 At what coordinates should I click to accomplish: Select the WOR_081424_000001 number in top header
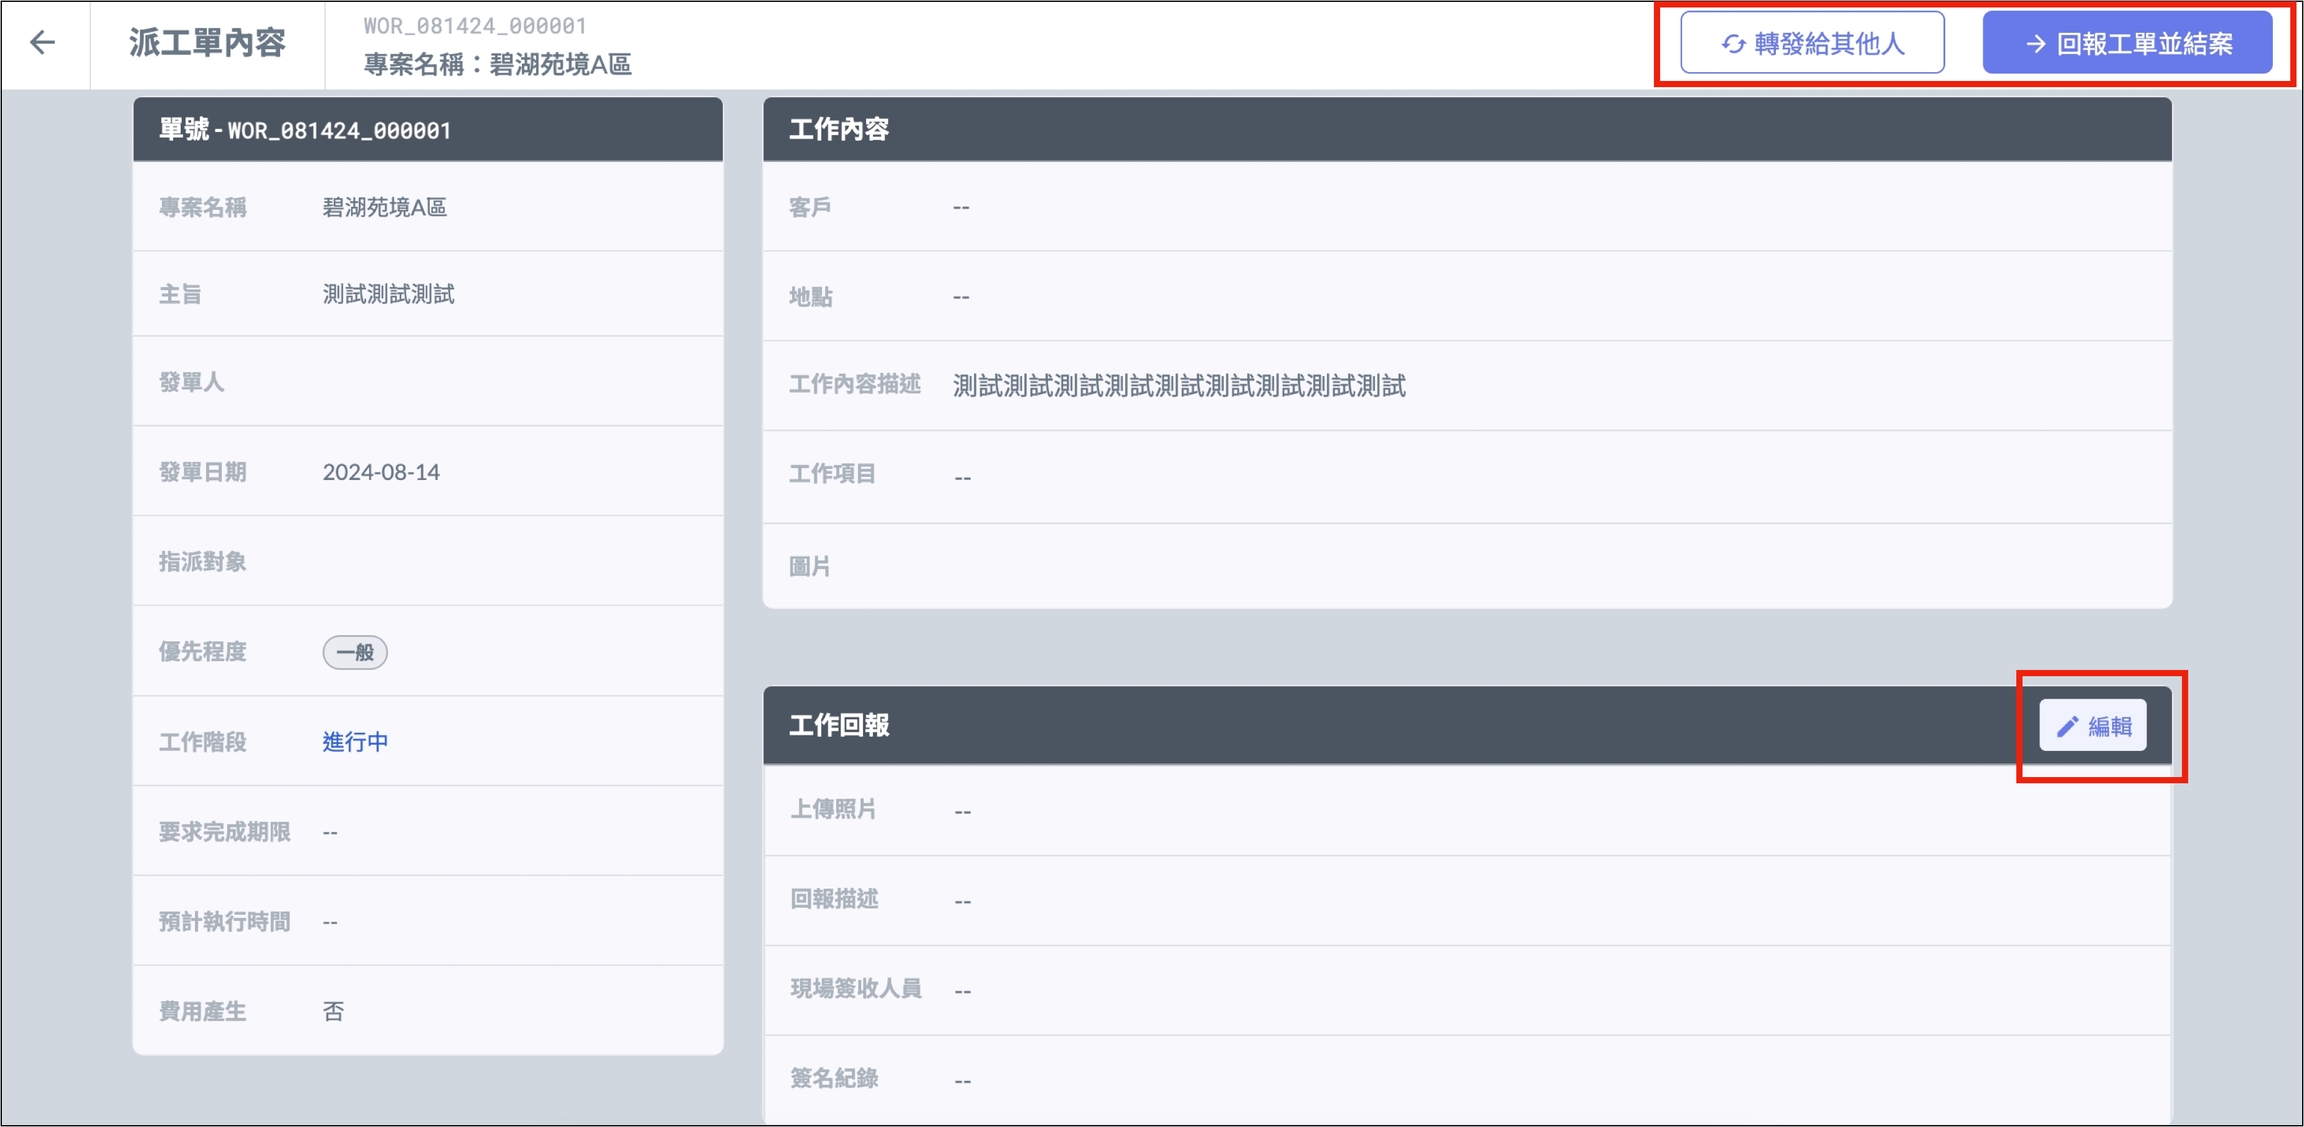[x=475, y=25]
